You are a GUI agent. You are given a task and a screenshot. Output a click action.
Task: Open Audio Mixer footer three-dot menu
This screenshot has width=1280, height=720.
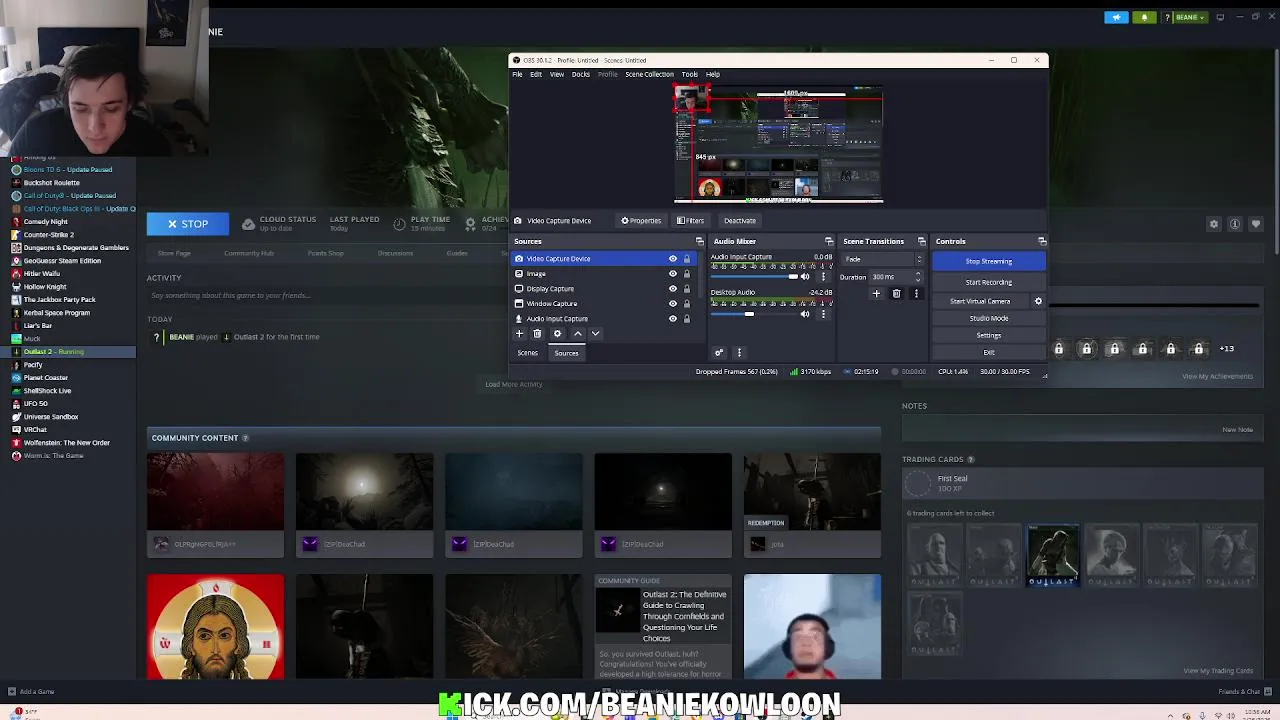(x=739, y=352)
